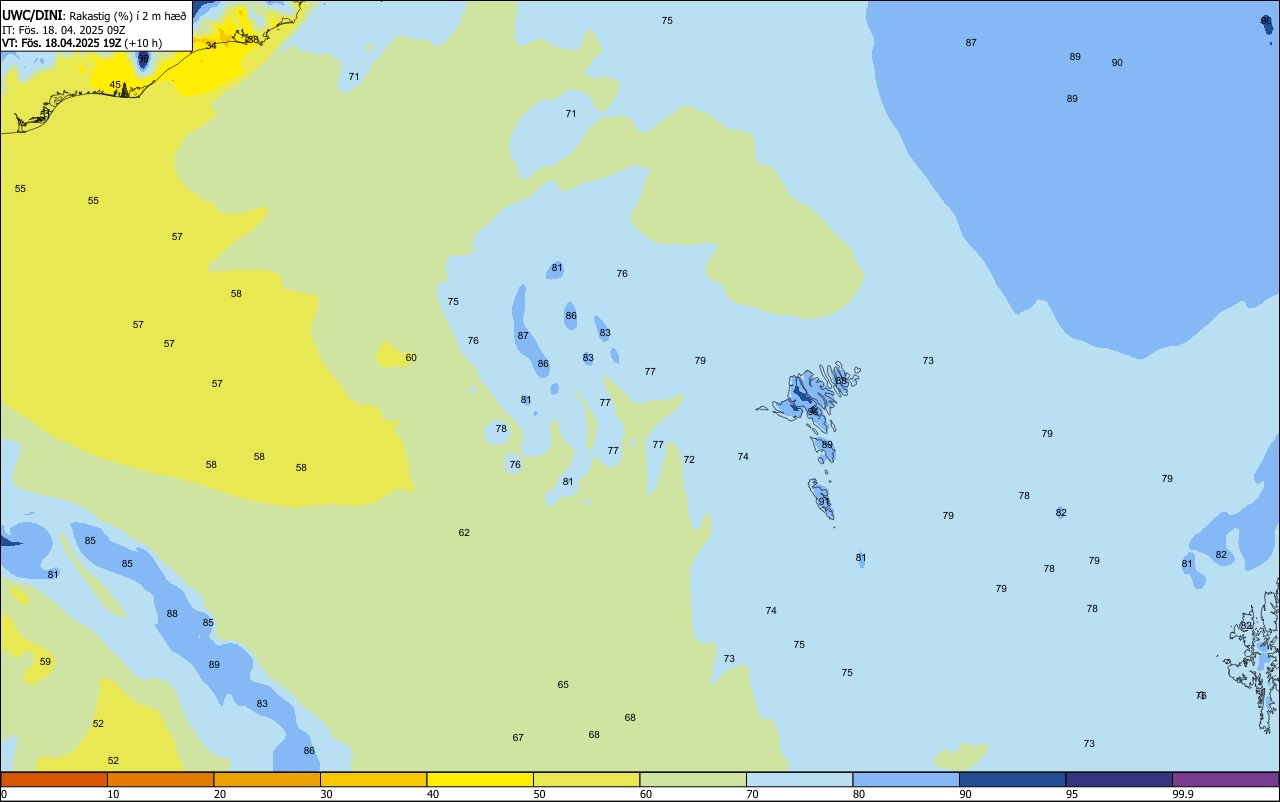Click the map value 62

pyautogui.click(x=464, y=532)
